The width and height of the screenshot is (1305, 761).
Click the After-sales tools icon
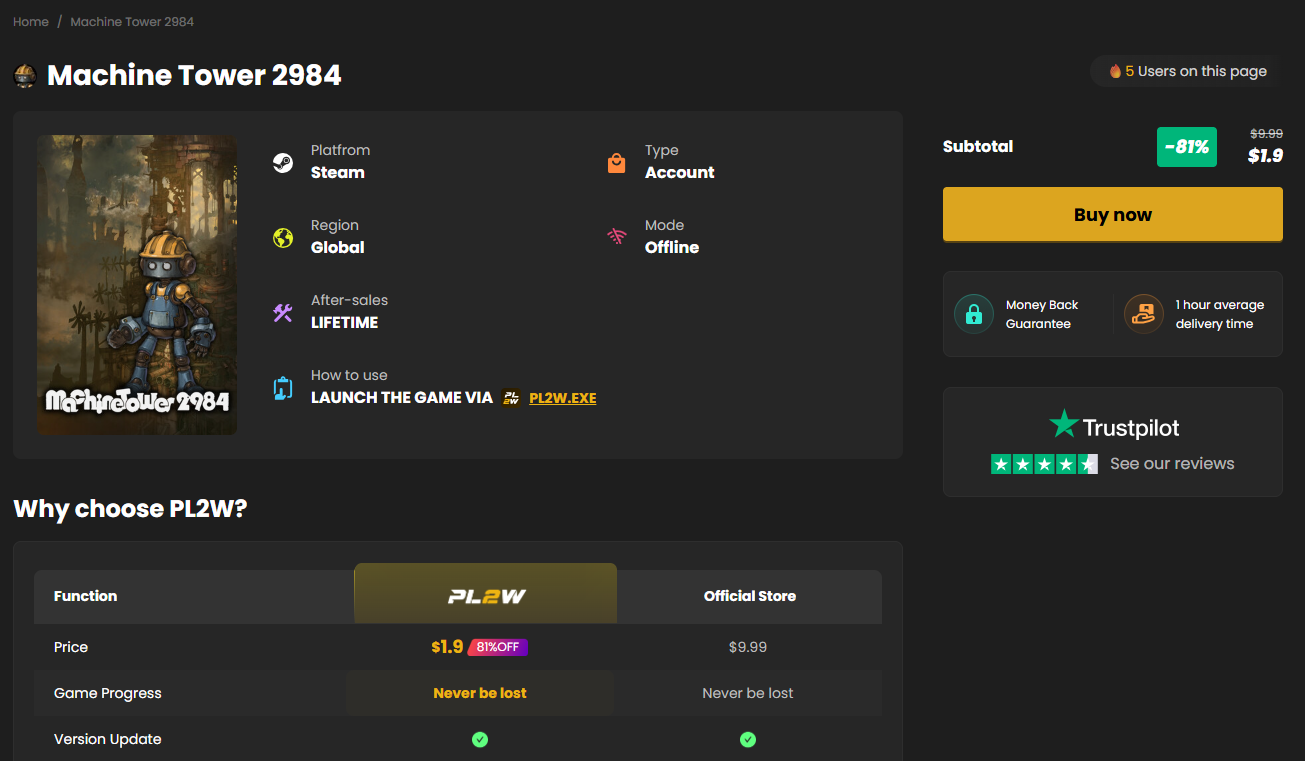(x=283, y=313)
